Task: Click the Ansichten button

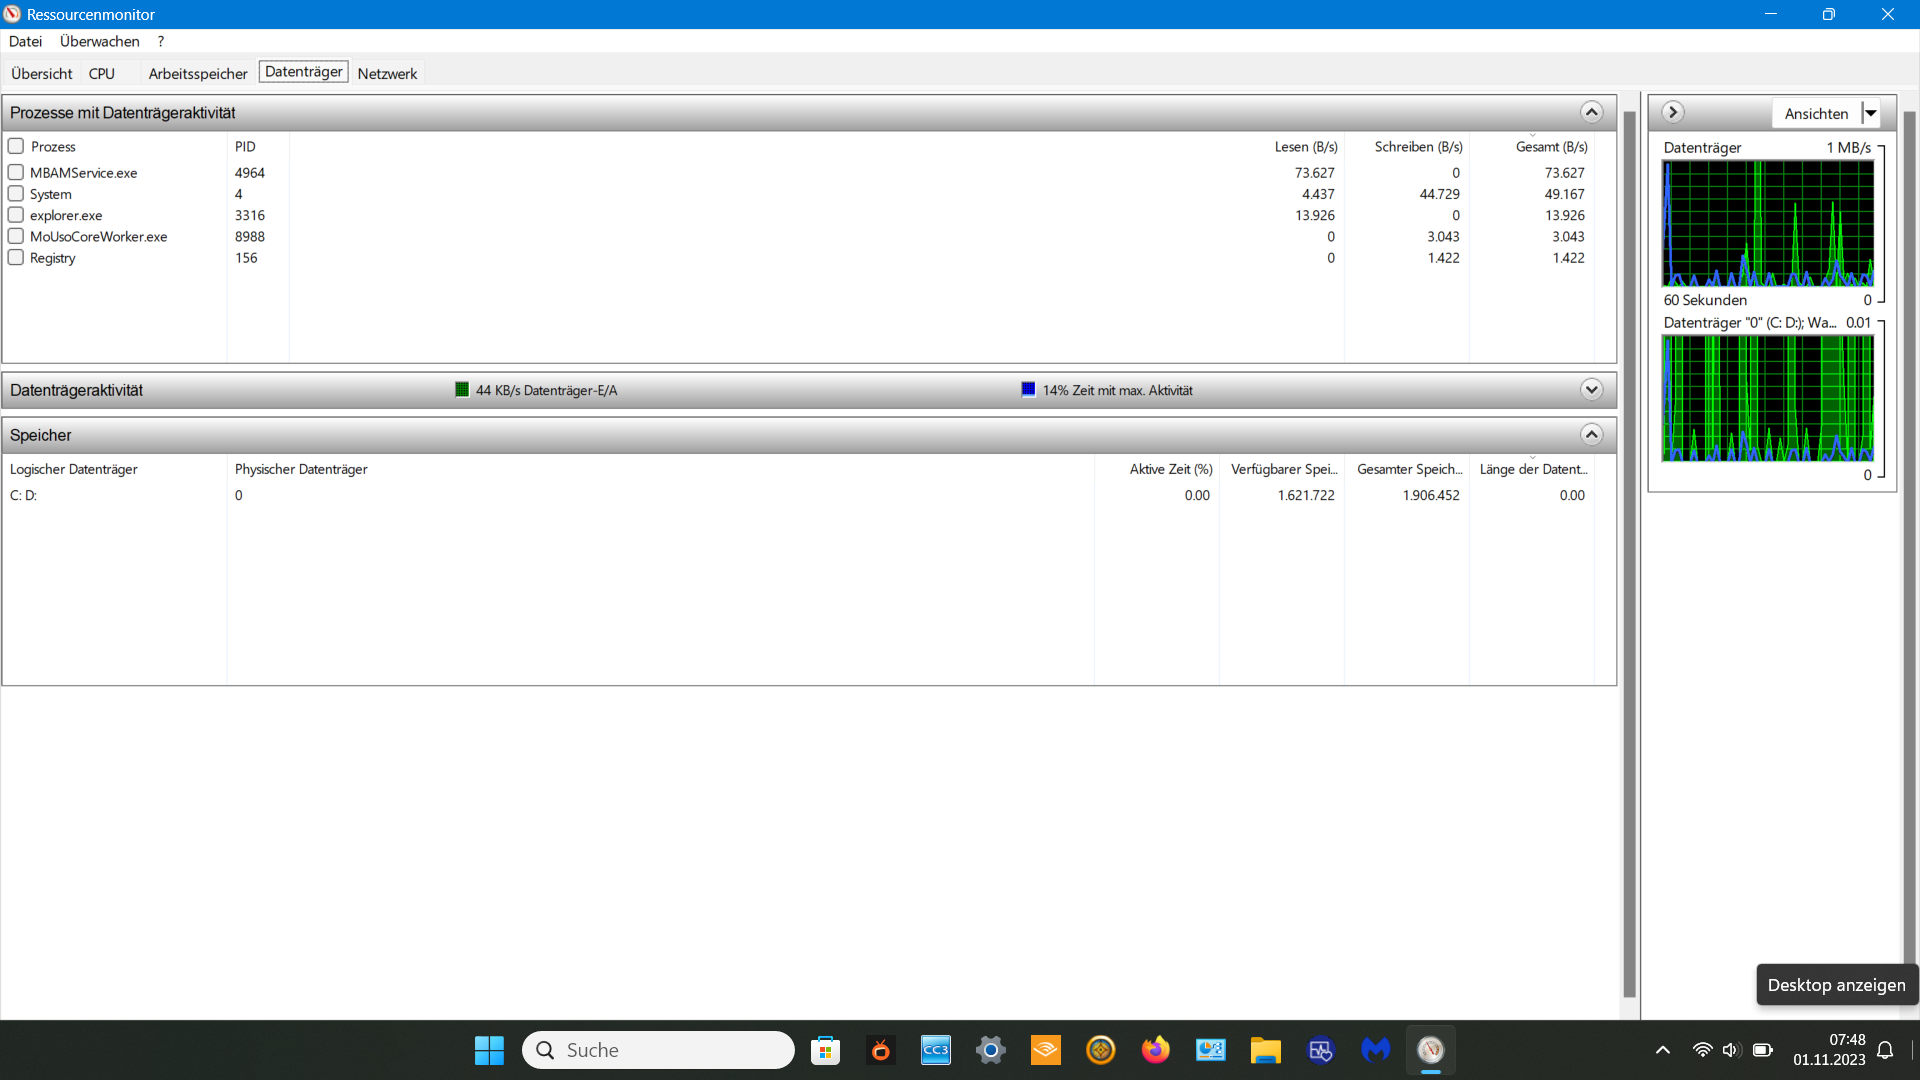Action: click(x=1816, y=113)
